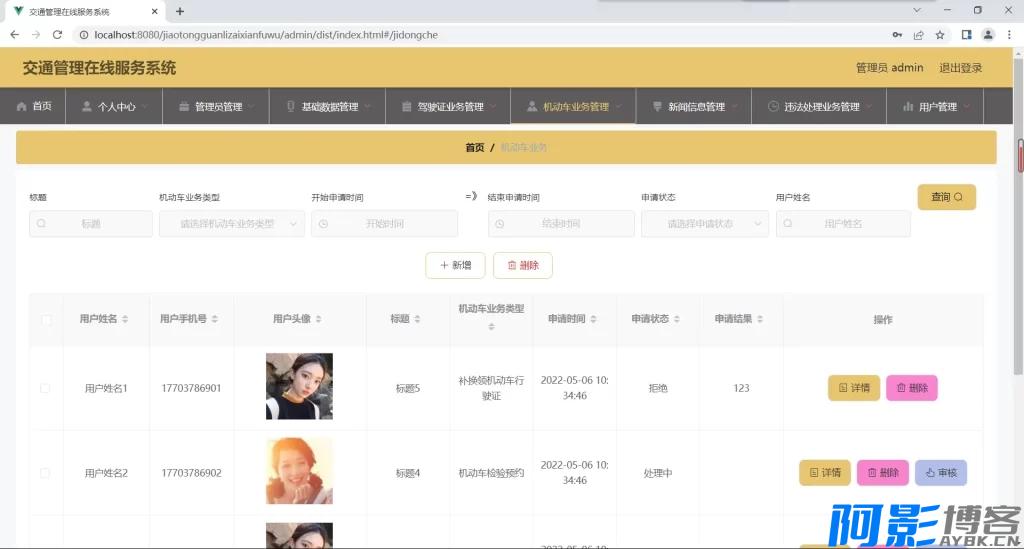
Task: Click the sort icon next to 申请状态
Action: coord(678,319)
